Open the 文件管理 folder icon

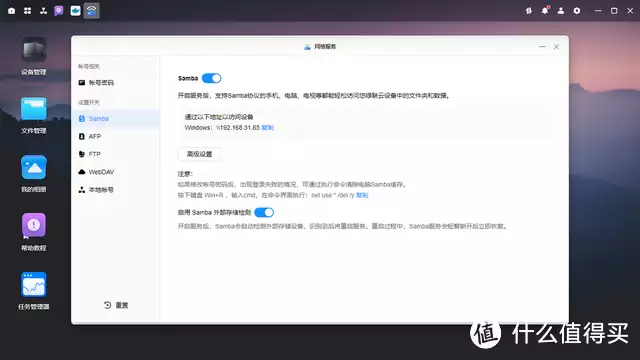(34, 109)
